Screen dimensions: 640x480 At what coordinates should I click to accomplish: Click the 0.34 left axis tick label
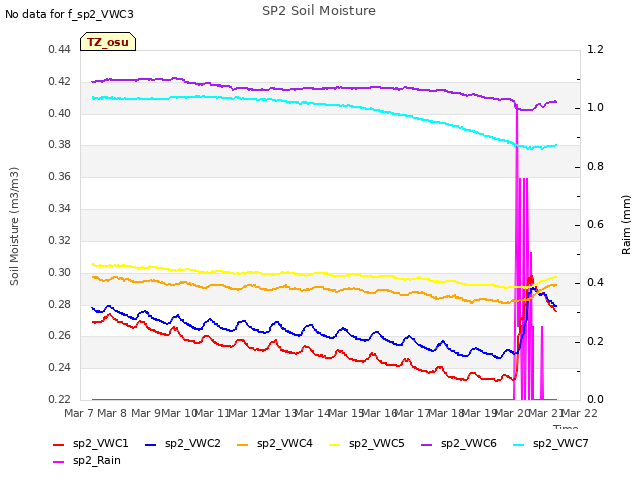click(59, 209)
